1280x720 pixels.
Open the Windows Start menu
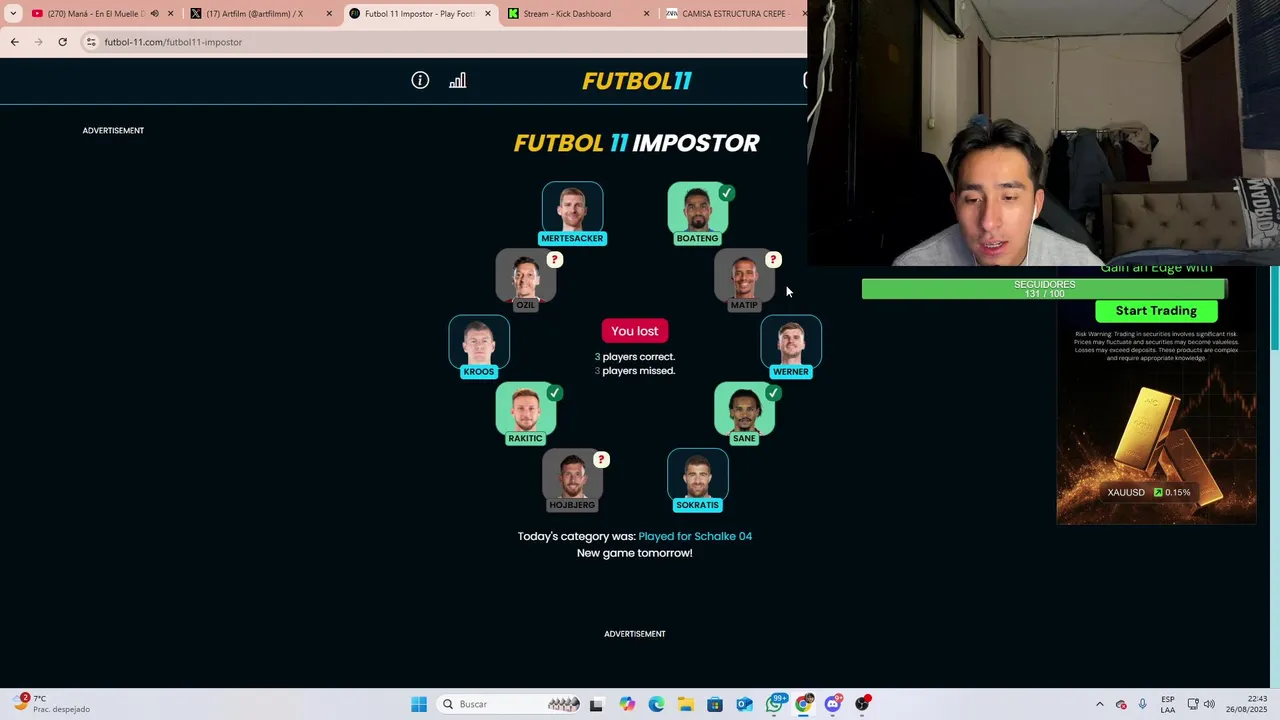tap(419, 704)
